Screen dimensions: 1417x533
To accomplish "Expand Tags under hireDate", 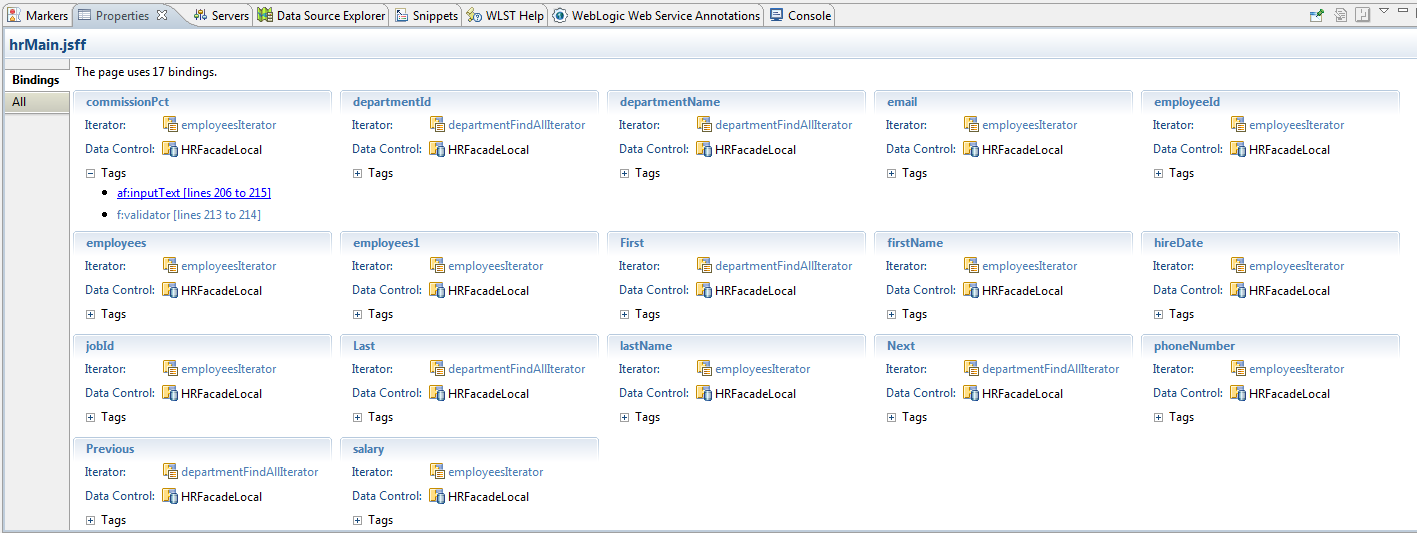I will 1159,314.
